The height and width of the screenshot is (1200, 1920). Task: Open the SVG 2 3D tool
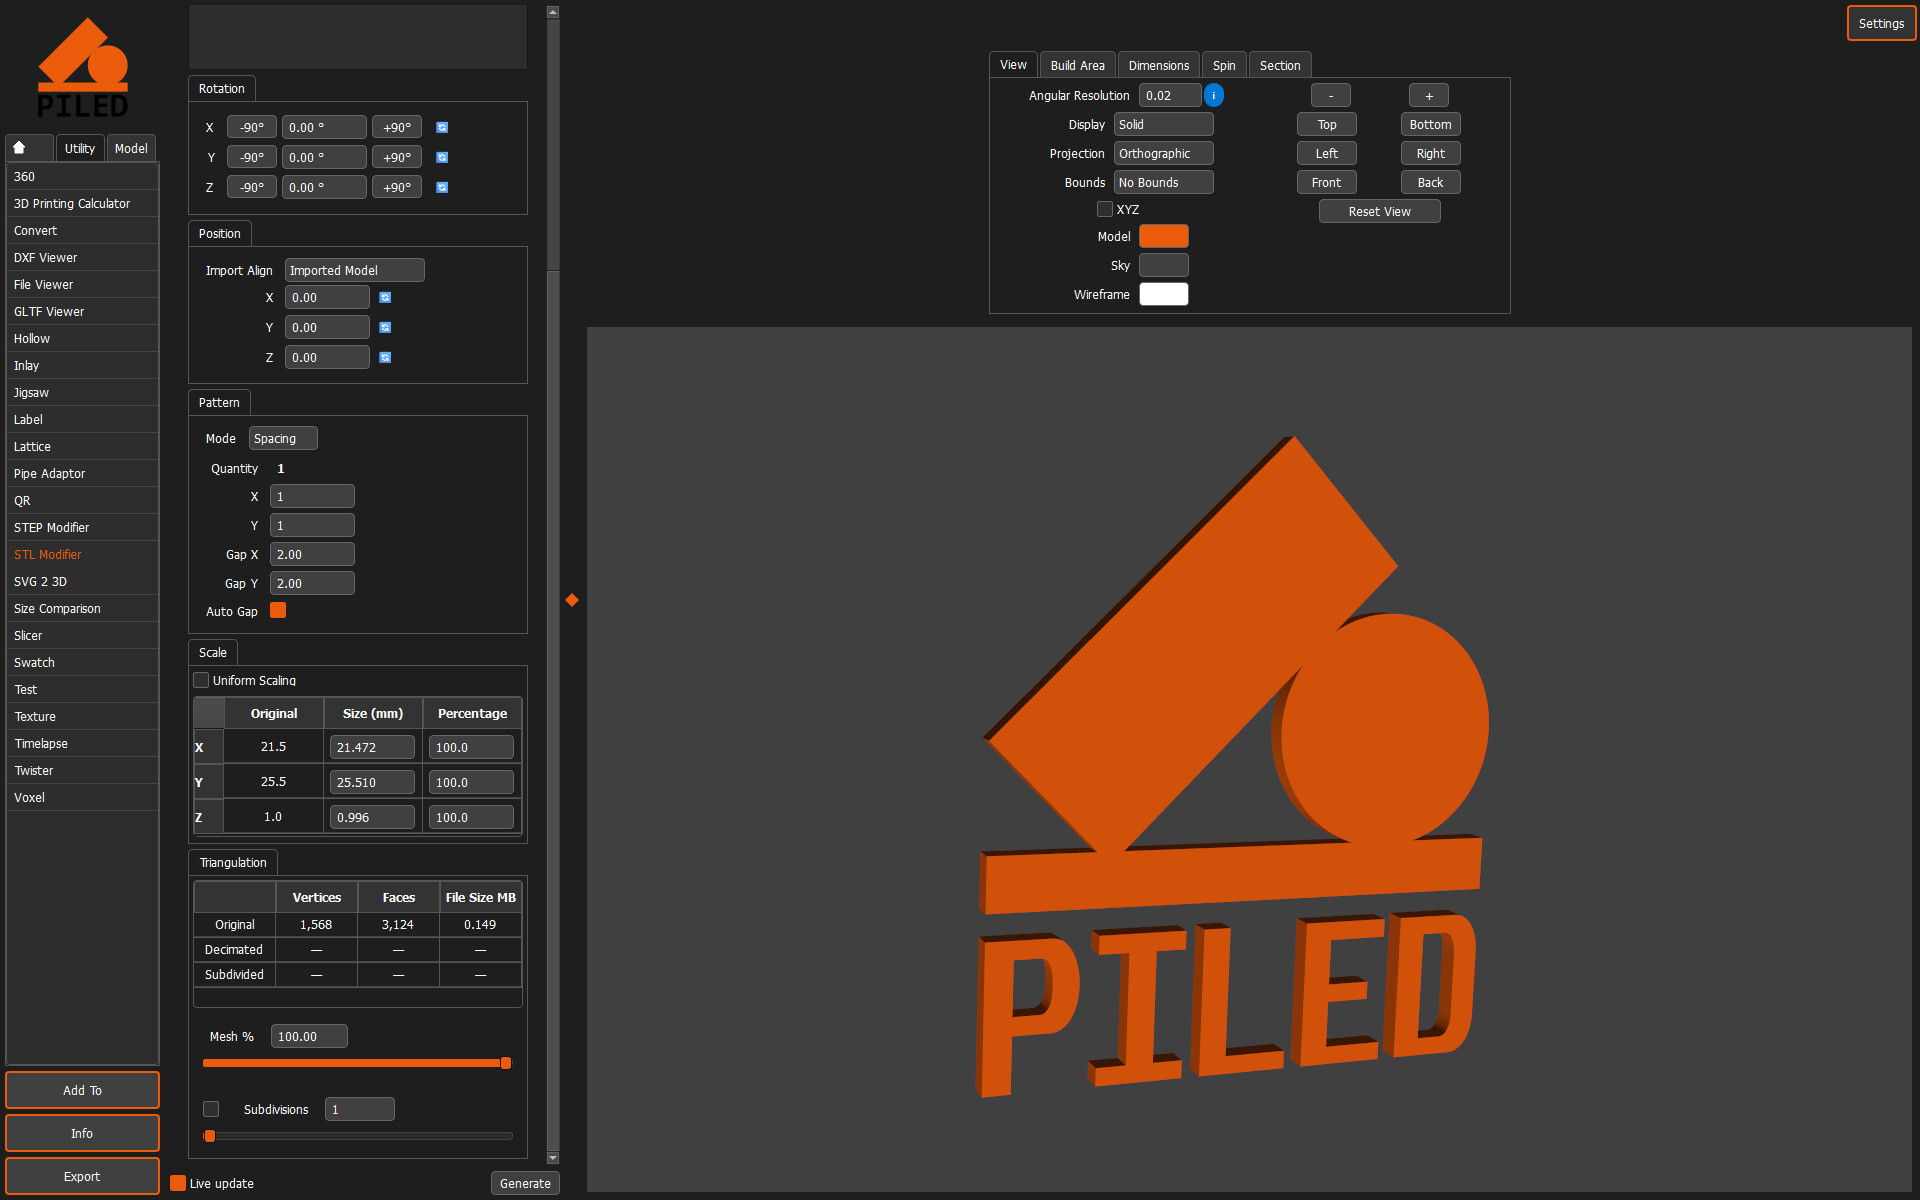pyautogui.click(x=82, y=582)
